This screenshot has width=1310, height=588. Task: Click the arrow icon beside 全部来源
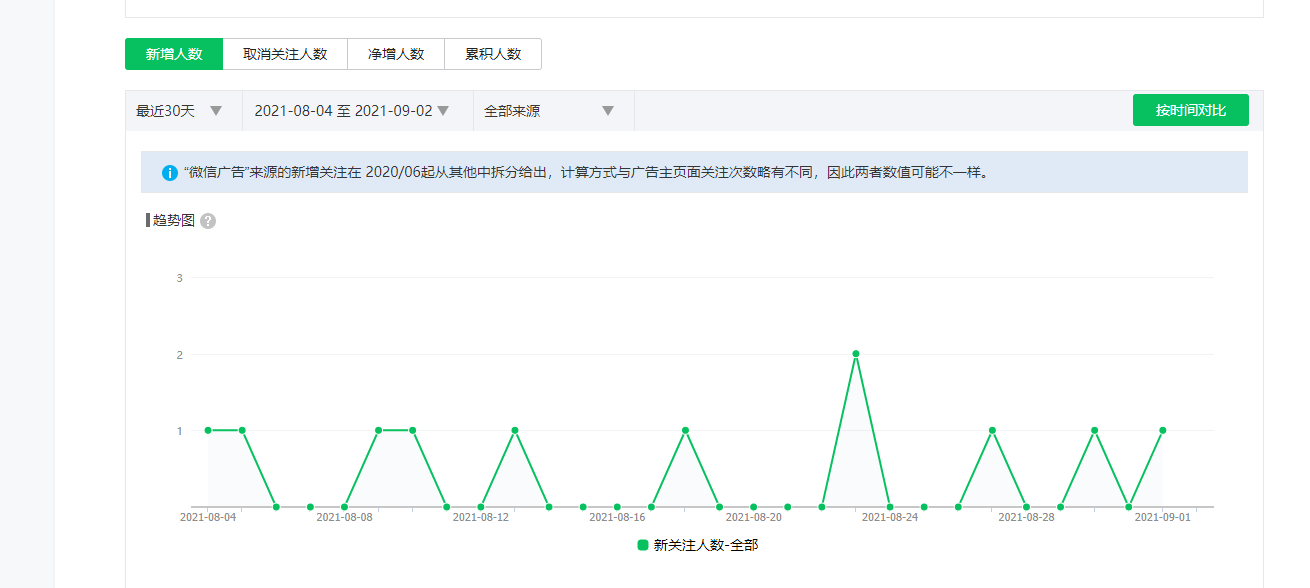click(608, 111)
